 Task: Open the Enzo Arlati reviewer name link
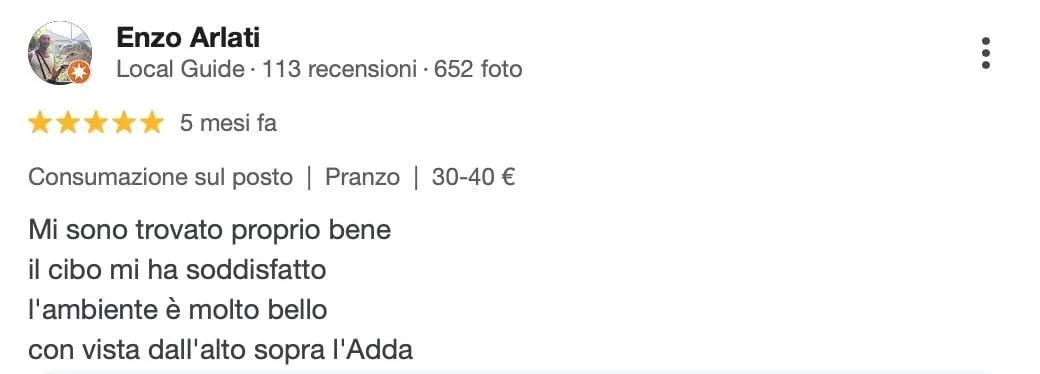[x=188, y=38]
